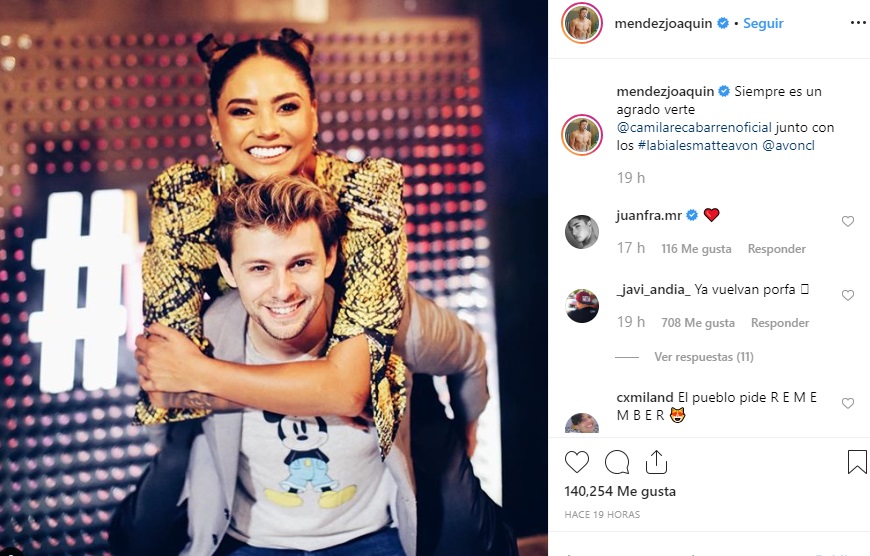870x556 pixels.
Task: Like _javi_andia_'s comment heart
Action: pos(848,295)
